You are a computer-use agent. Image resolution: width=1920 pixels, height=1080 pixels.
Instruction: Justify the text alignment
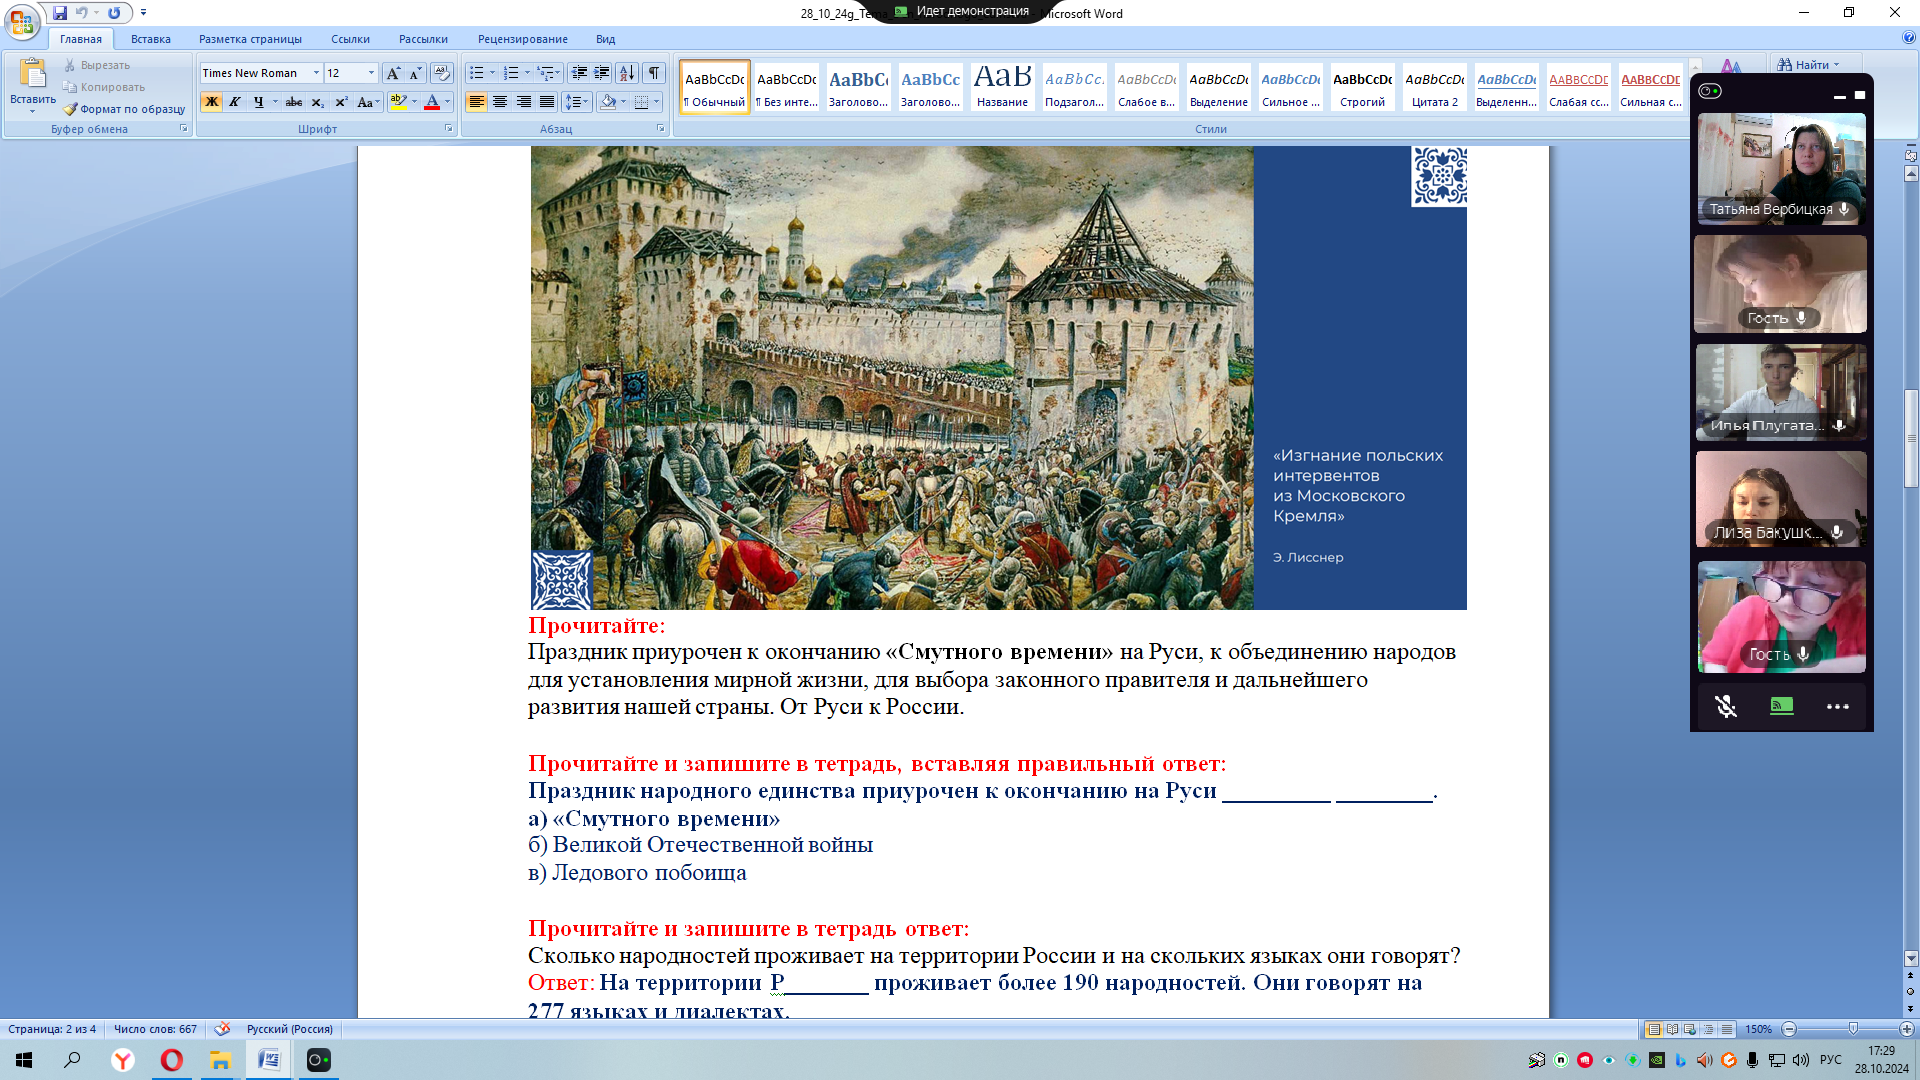(547, 102)
